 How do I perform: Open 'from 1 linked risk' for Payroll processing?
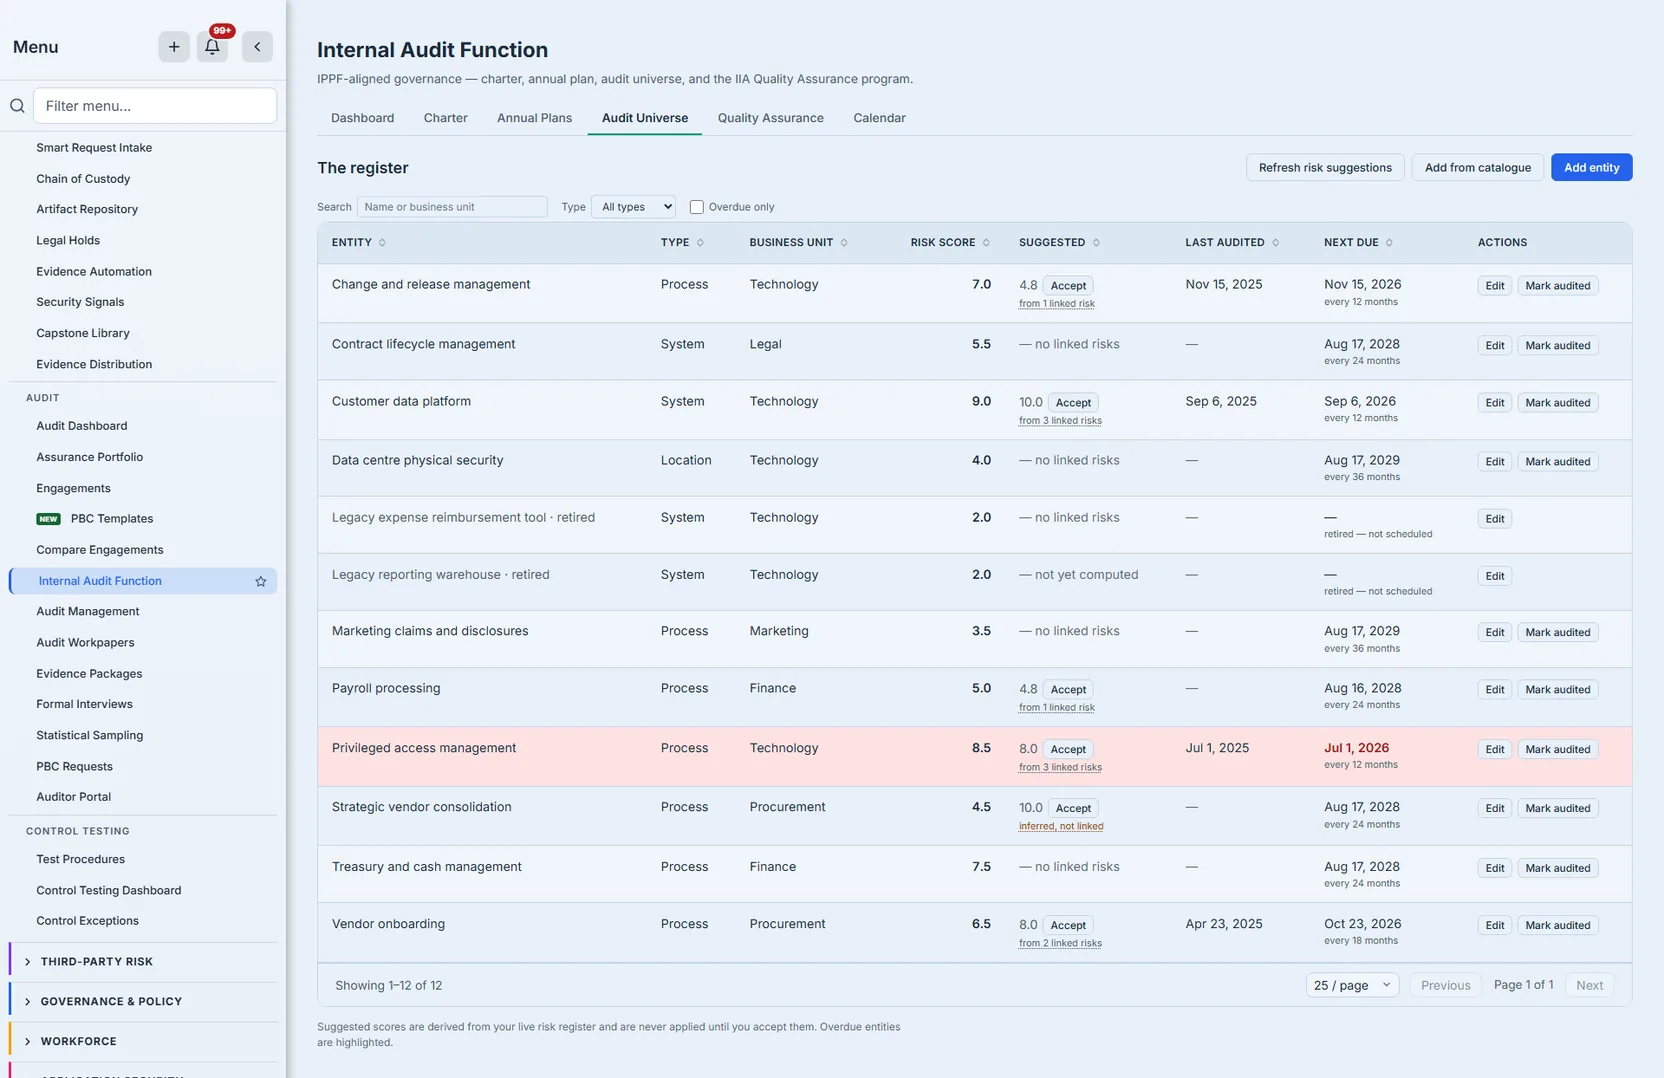coord(1056,708)
